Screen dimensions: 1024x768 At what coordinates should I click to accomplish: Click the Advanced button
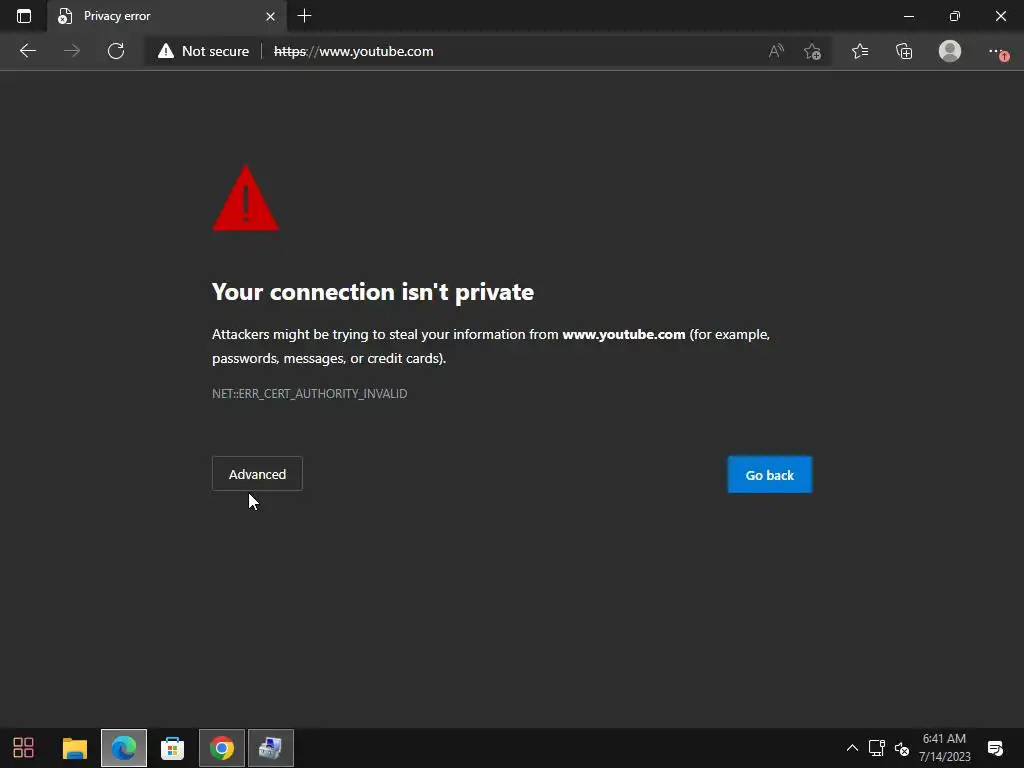[x=257, y=474]
